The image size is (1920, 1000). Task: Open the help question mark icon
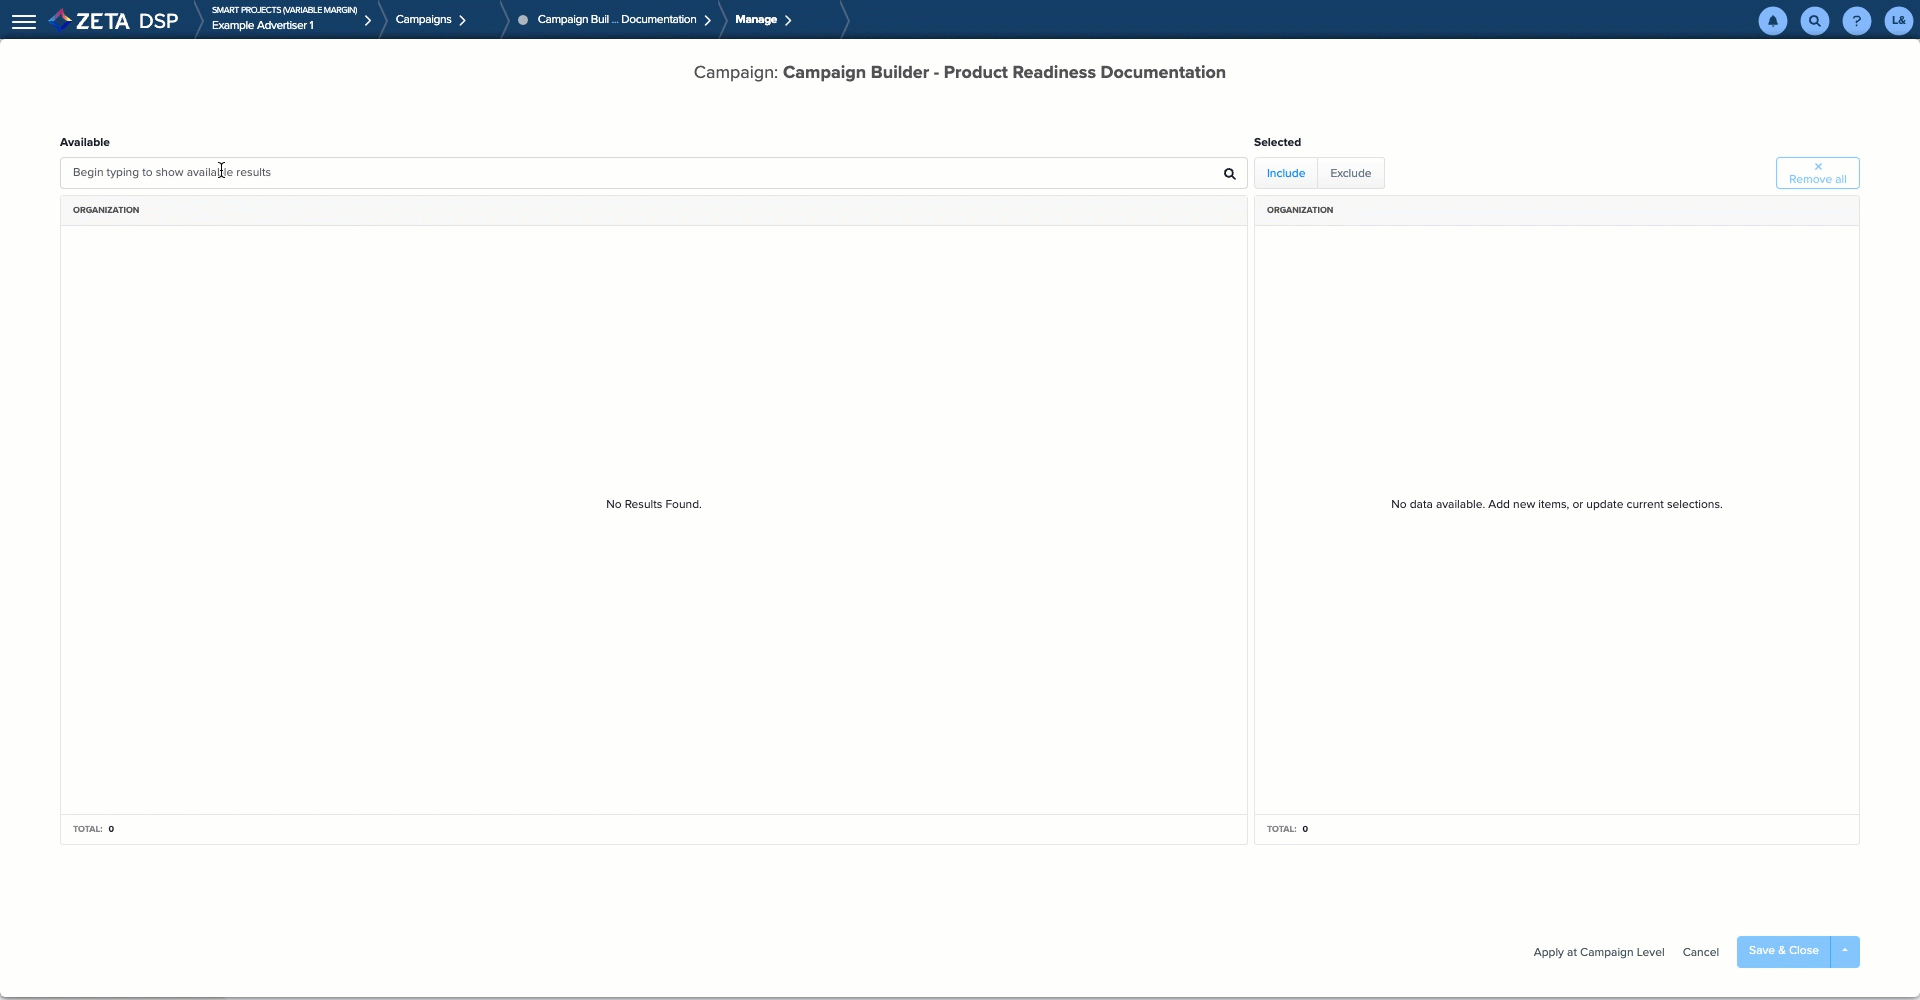[1856, 21]
